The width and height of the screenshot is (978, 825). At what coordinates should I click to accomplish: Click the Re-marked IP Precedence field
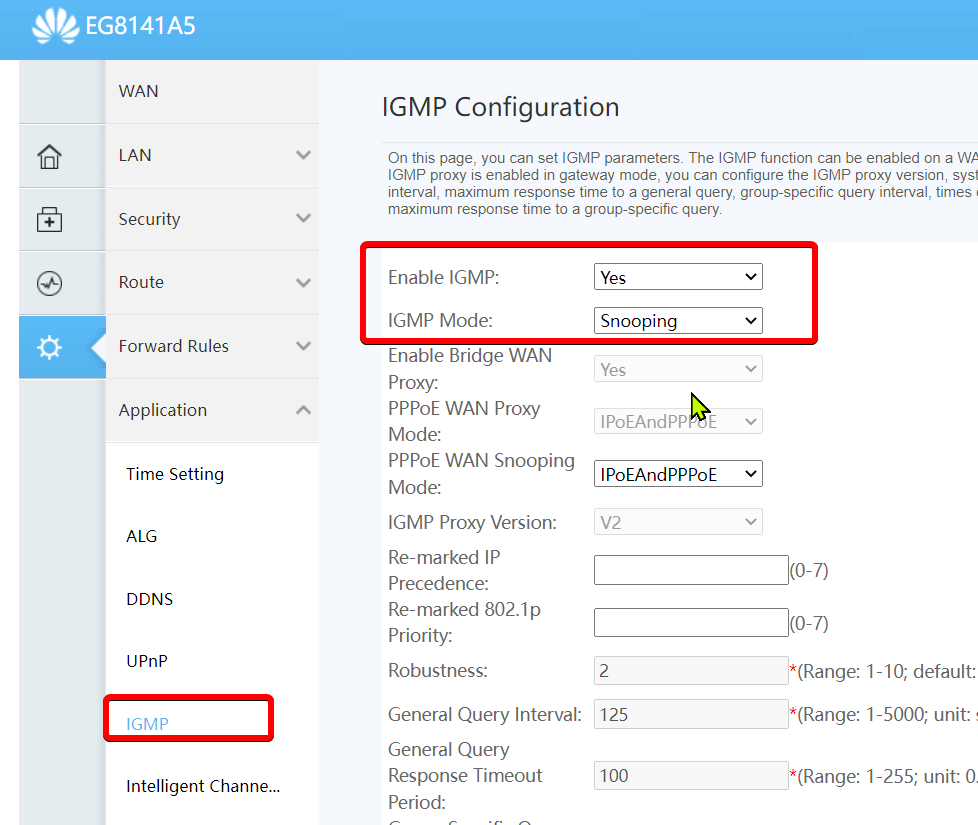[x=690, y=570]
